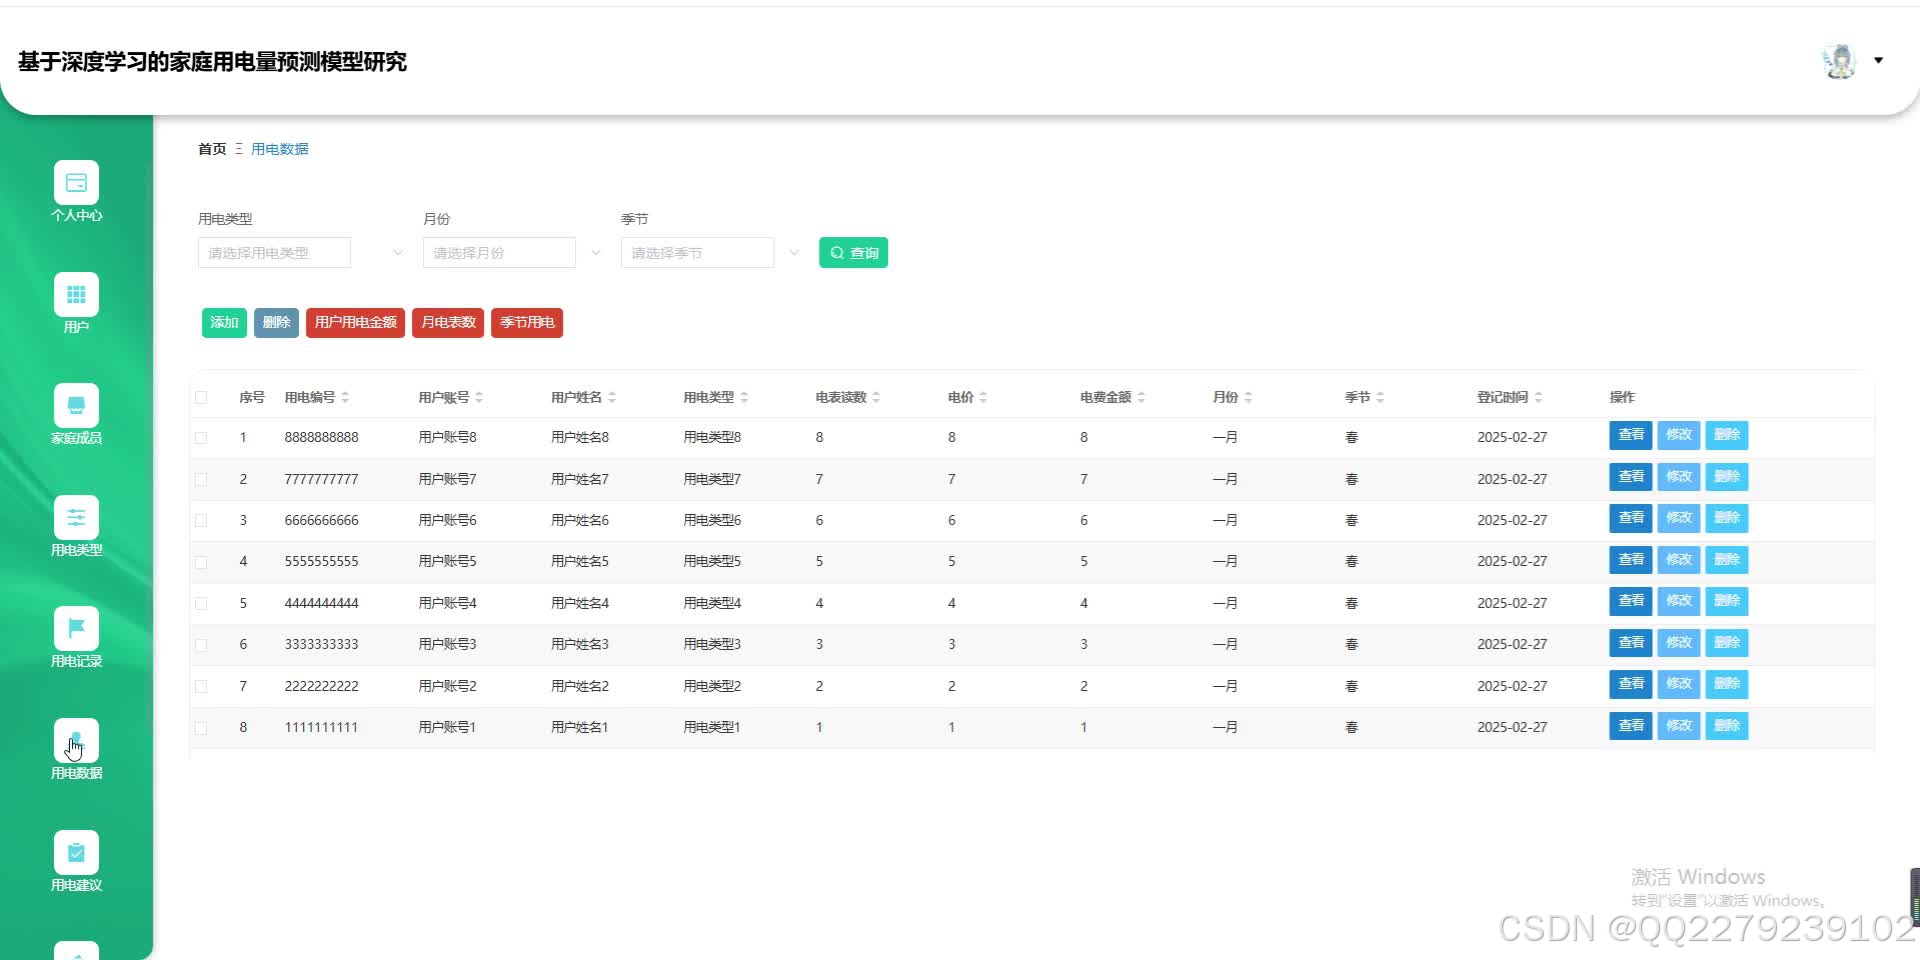
Task: Sort by 月份 column arrows
Action: [1248, 397]
